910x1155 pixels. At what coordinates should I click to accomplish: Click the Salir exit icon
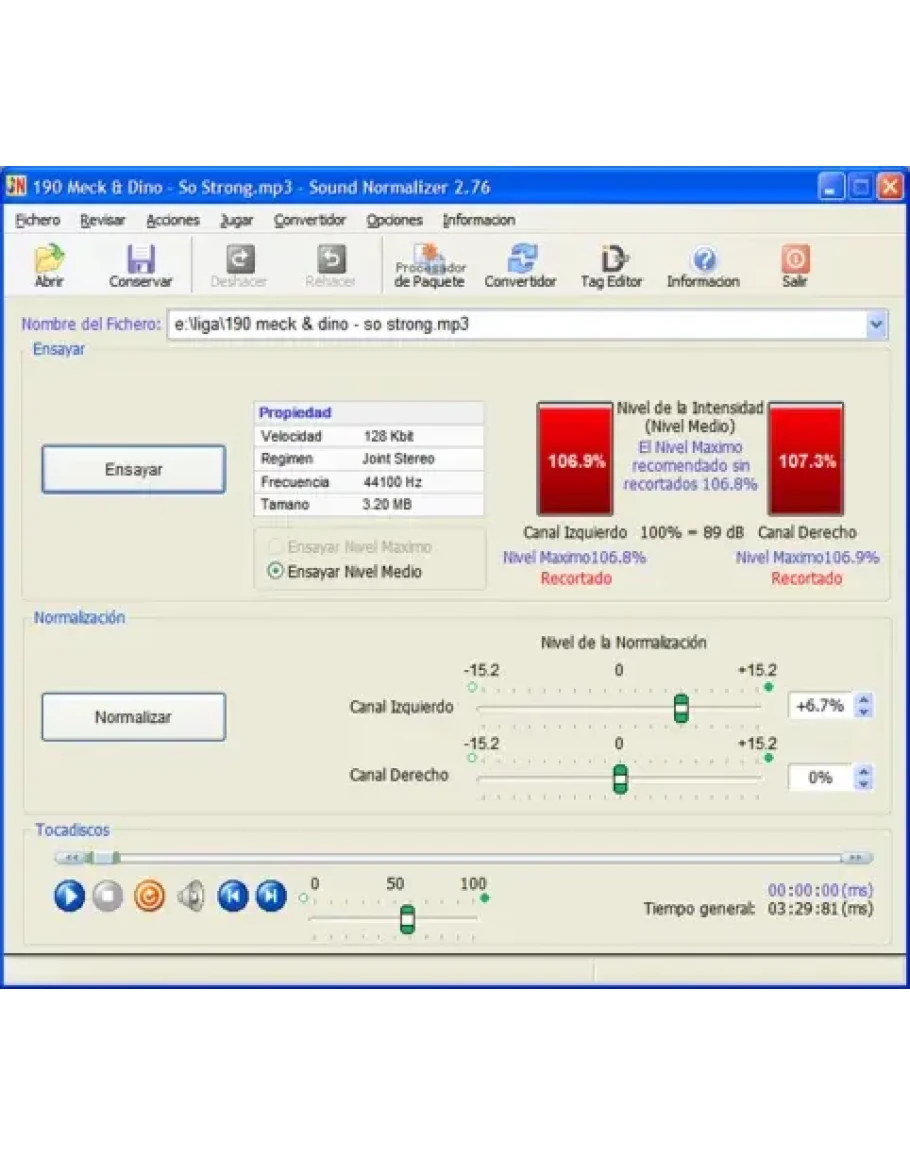click(794, 266)
